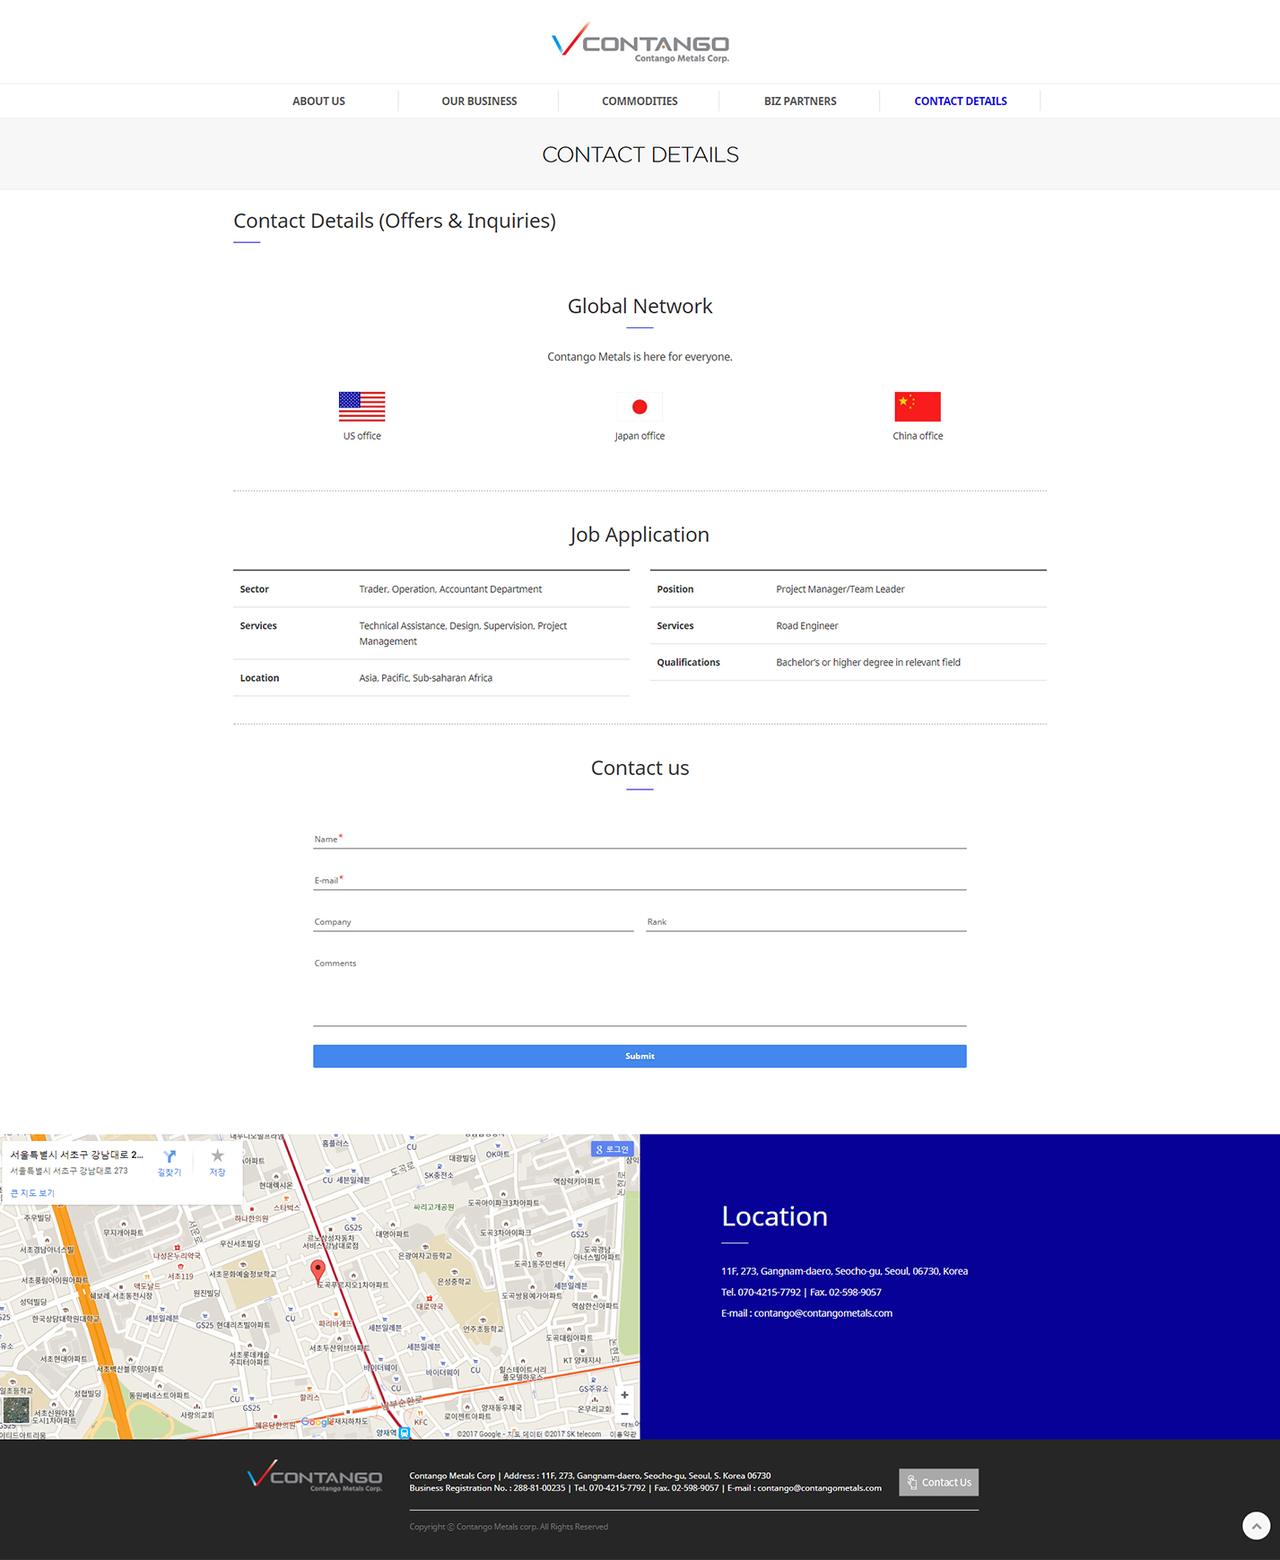1280x1560 pixels.
Task: Open the Japan office flag
Action: (x=640, y=406)
